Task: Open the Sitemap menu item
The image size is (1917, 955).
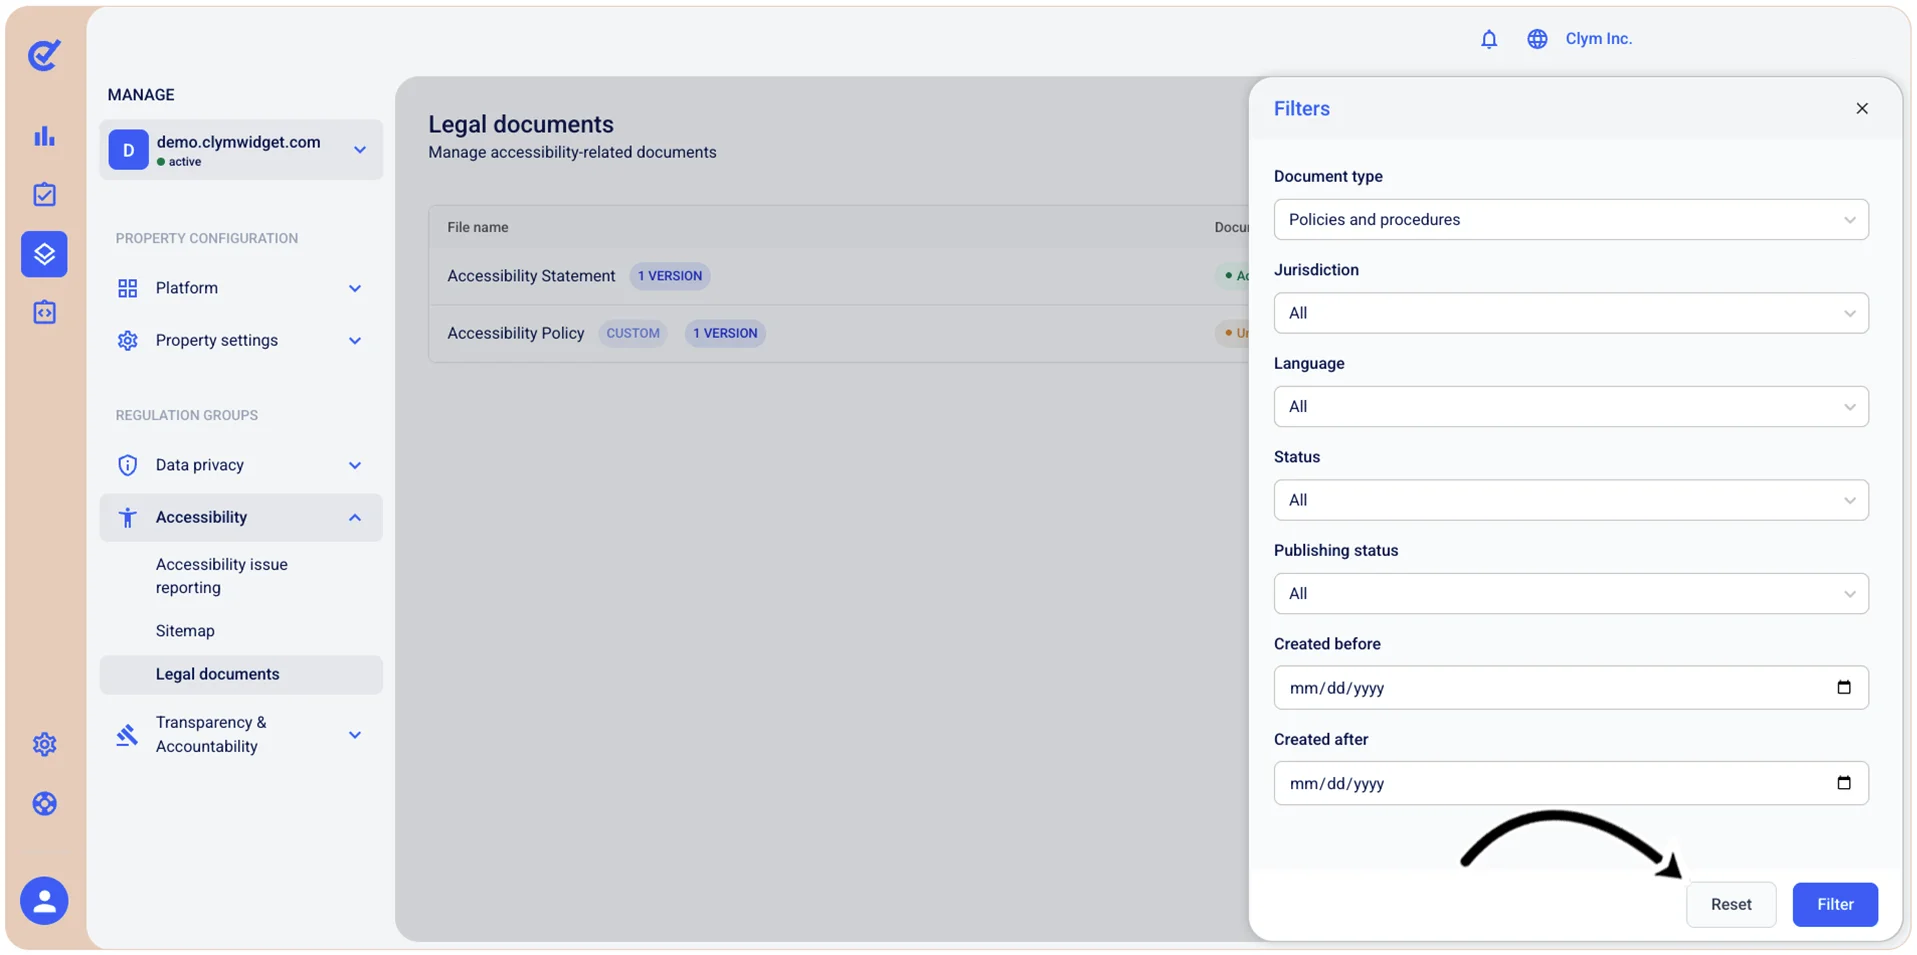Action: (185, 631)
